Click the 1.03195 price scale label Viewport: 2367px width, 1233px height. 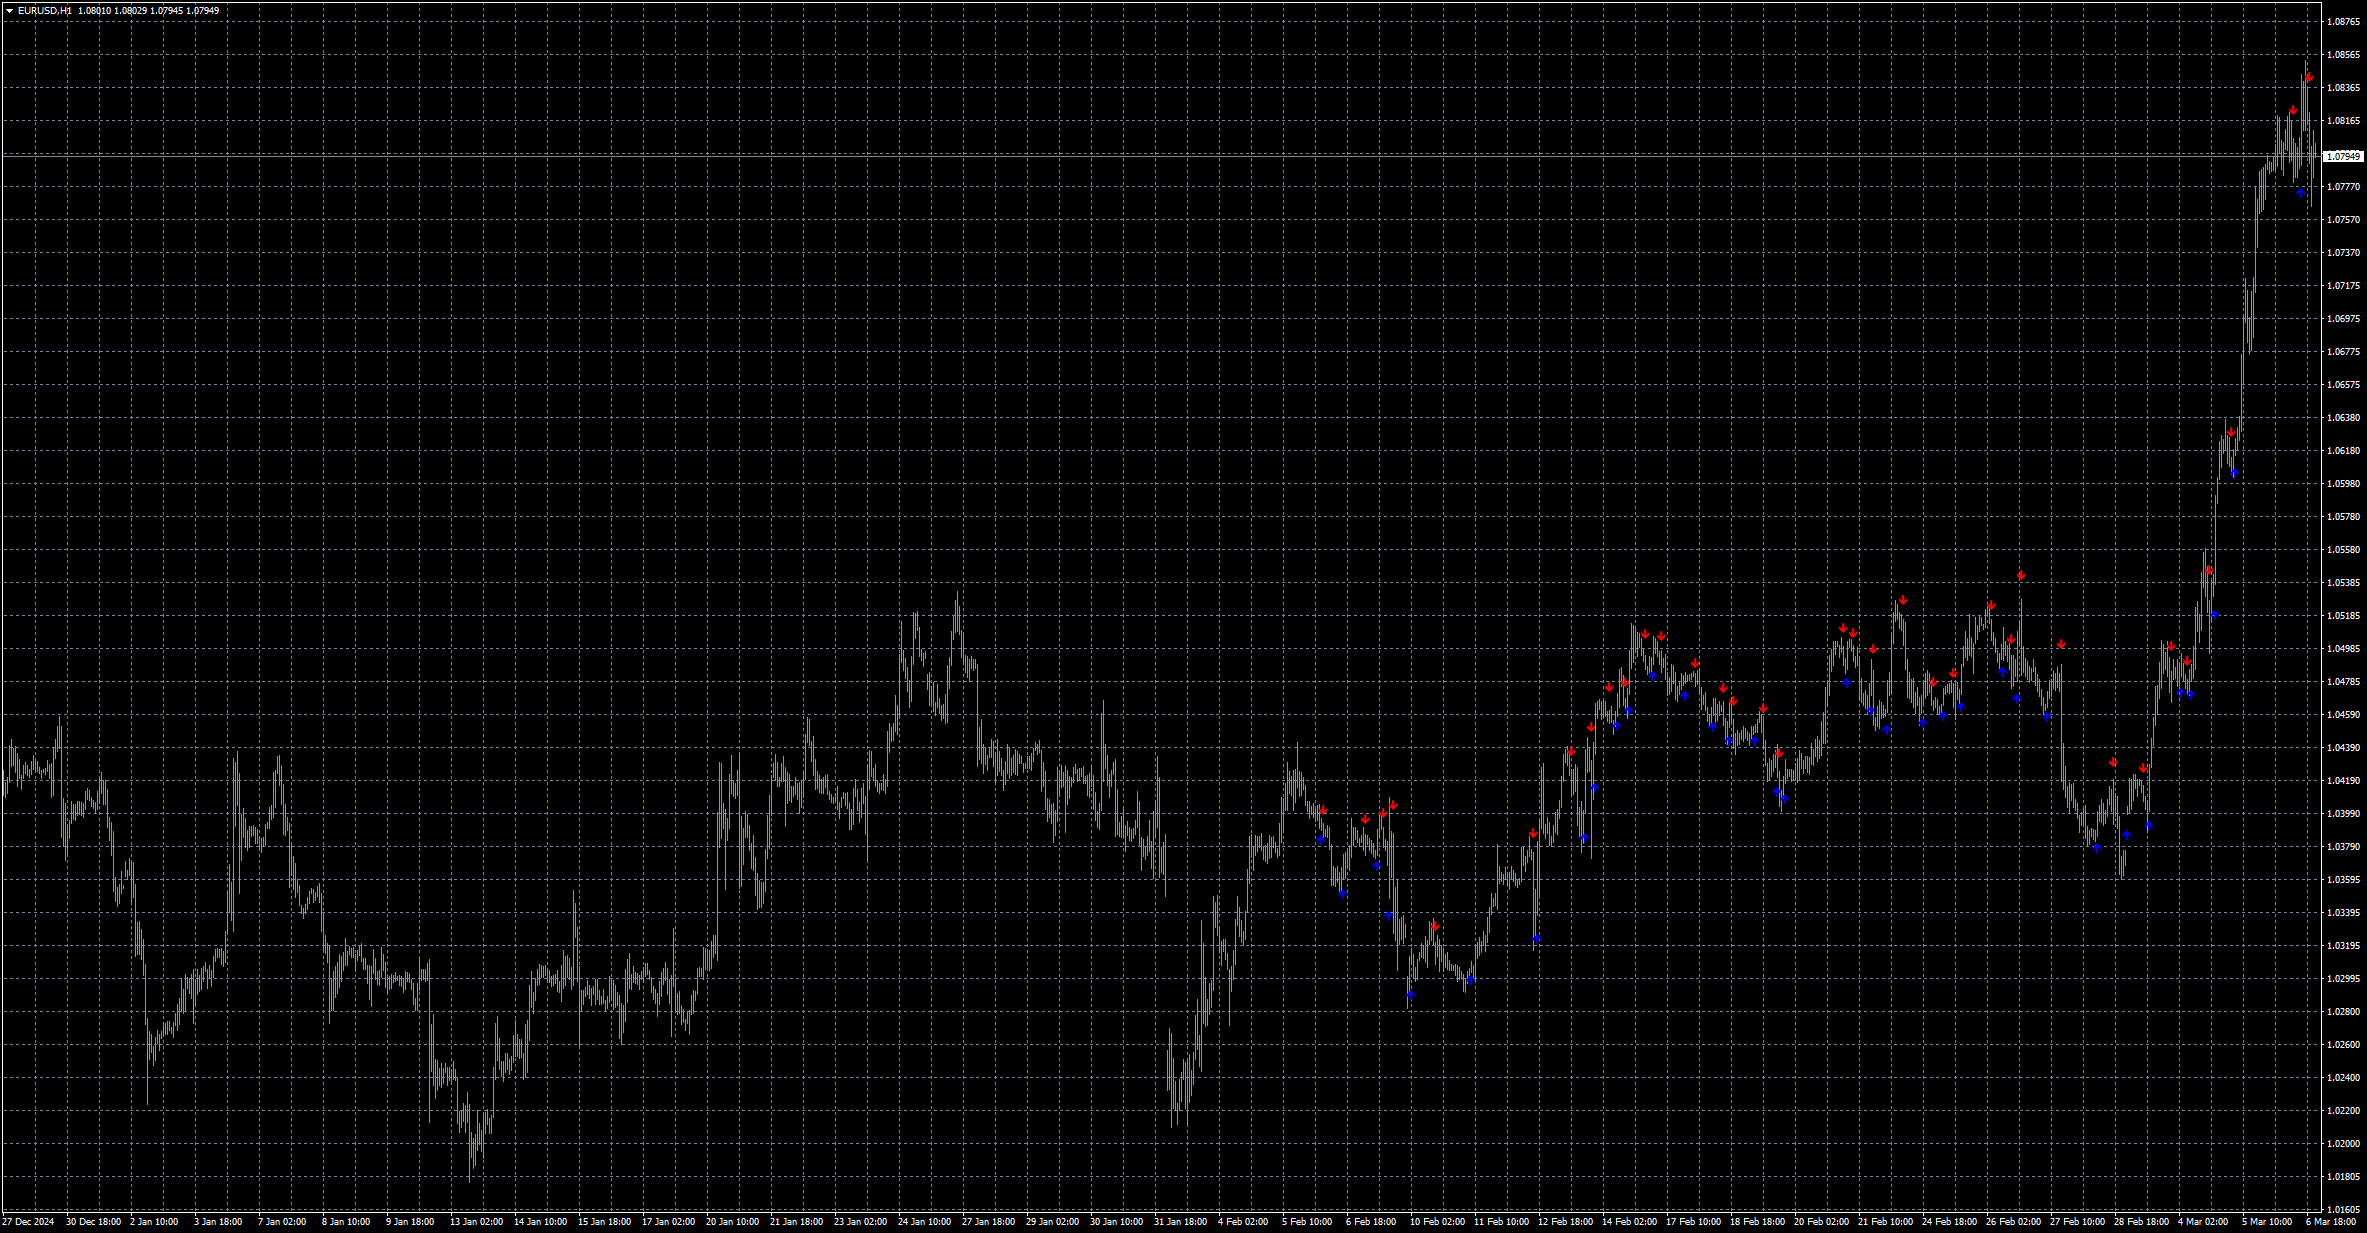[x=2343, y=946]
